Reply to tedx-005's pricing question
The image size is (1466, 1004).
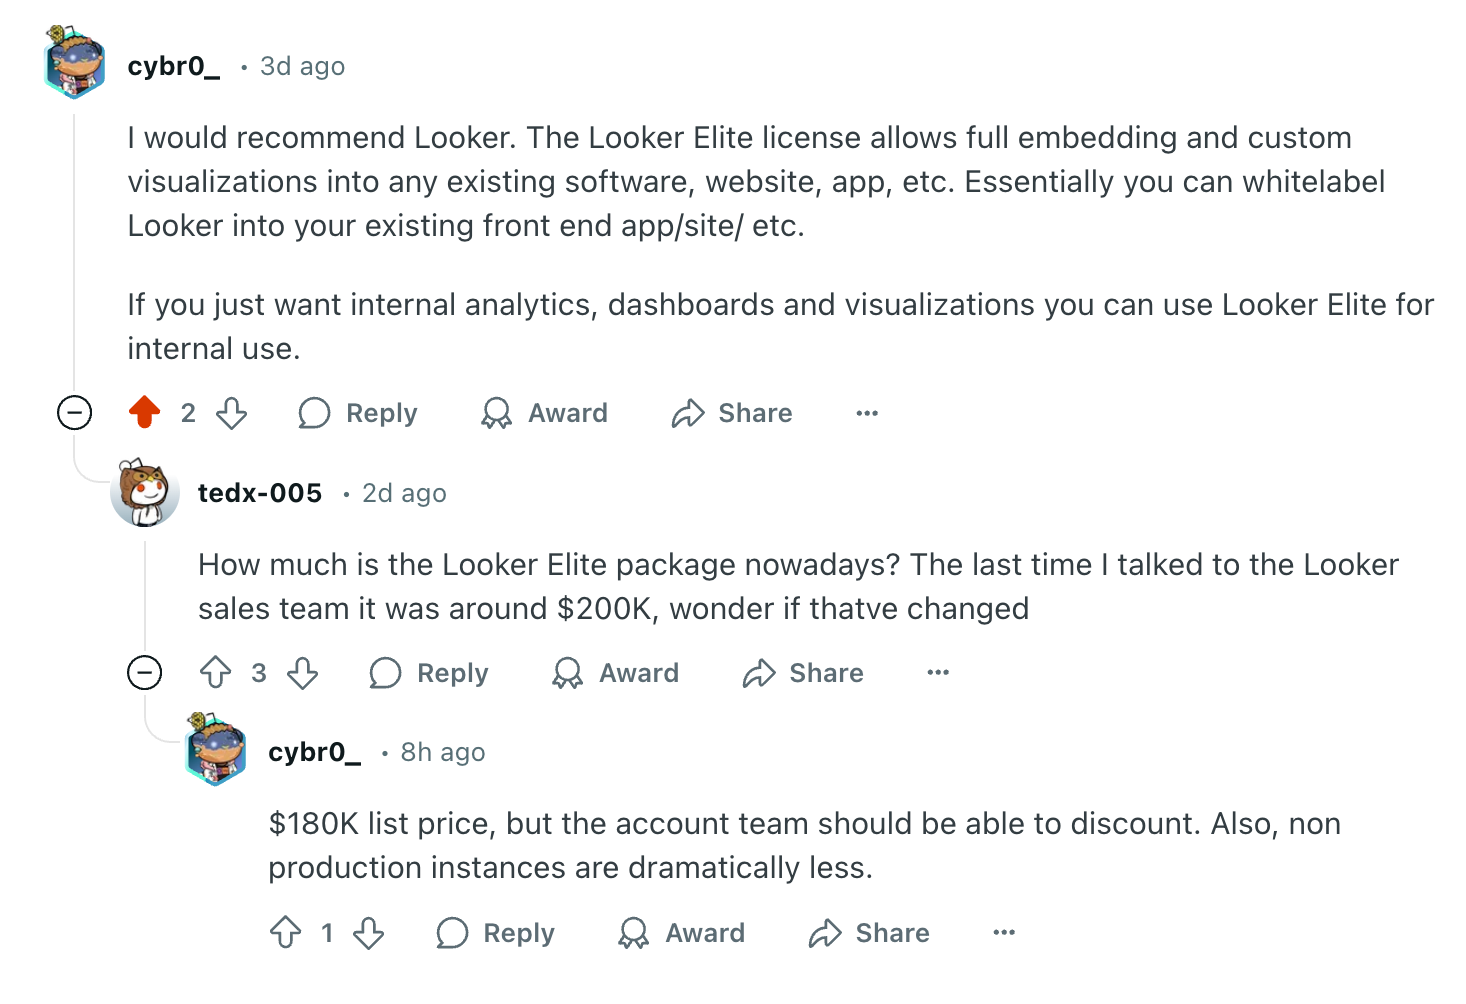click(429, 673)
